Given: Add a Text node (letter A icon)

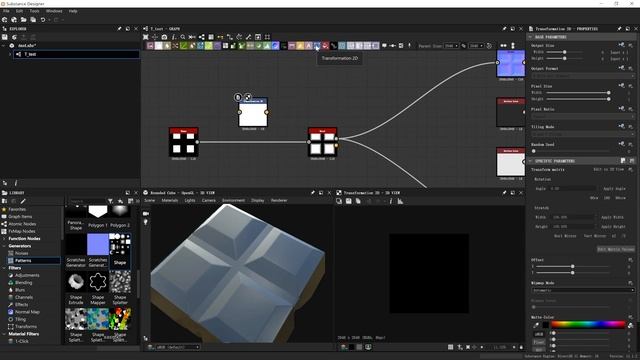Looking at the screenshot, I should (309, 46).
